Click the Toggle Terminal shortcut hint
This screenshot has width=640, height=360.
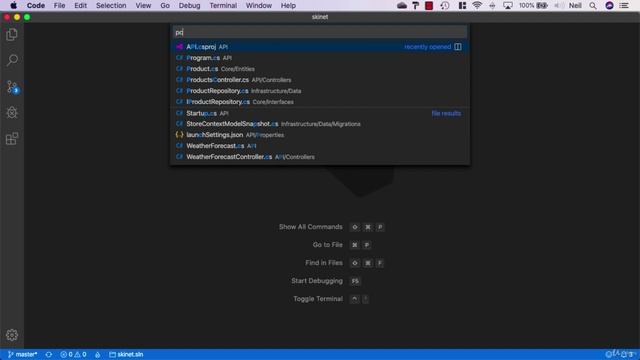(x=331, y=299)
